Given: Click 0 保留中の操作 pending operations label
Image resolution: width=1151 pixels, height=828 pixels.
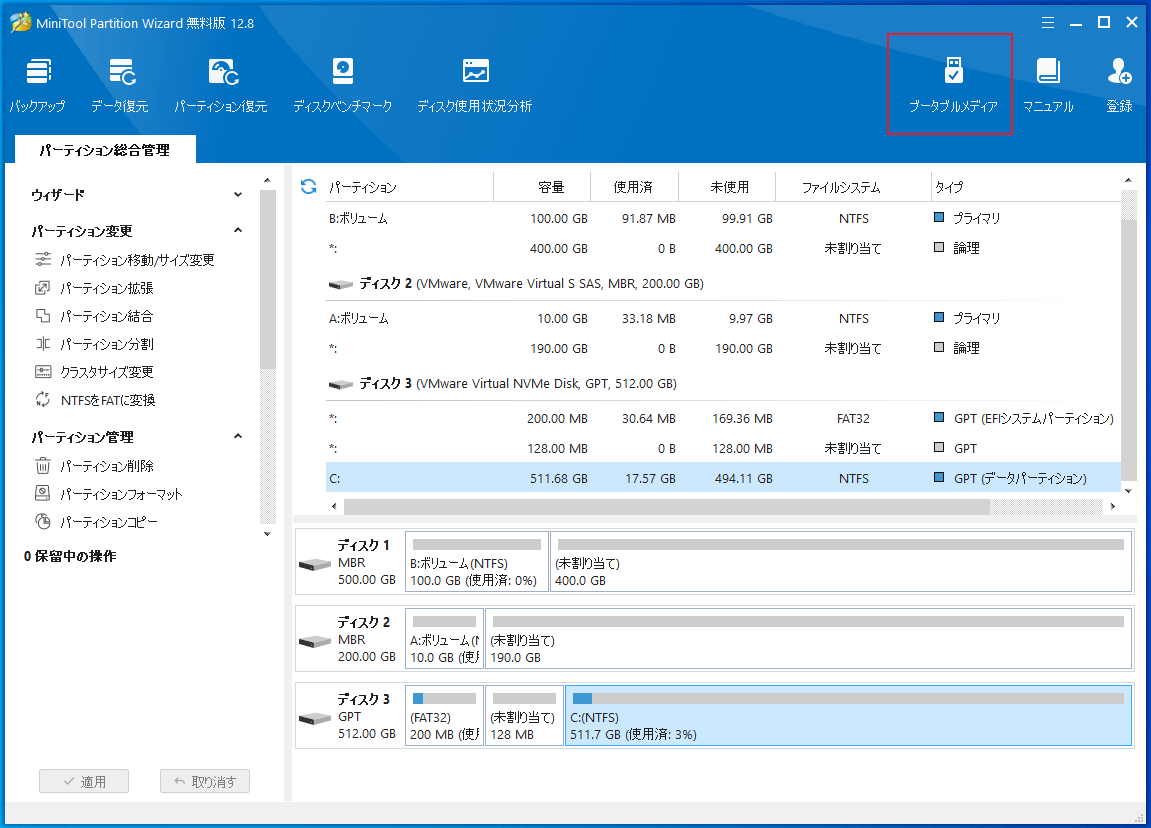Looking at the screenshot, I should pyautogui.click(x=70, y=556).
